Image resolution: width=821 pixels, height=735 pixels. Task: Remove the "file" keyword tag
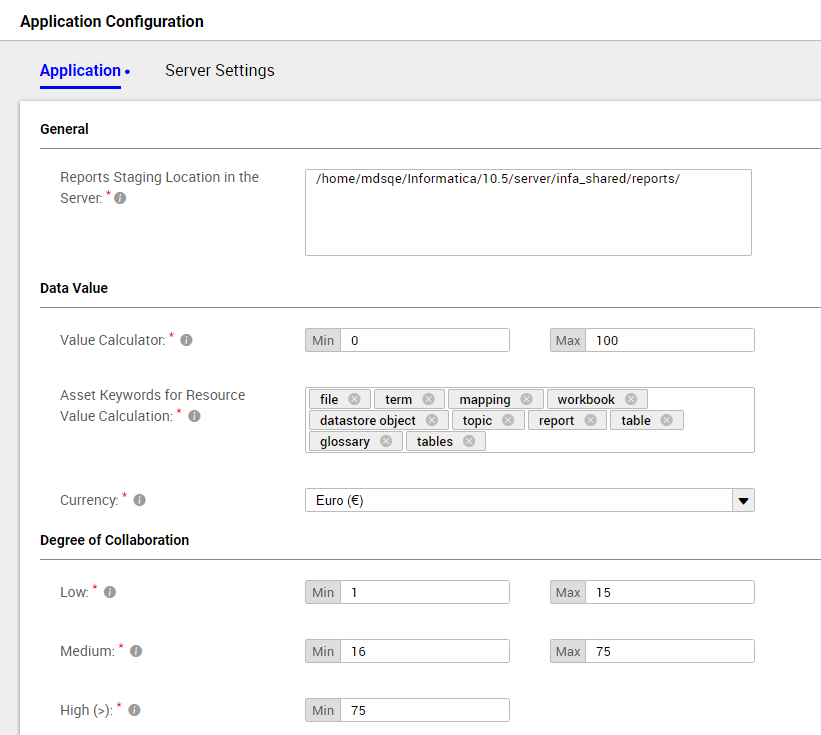pyautogui.click(x=354, y=399)
